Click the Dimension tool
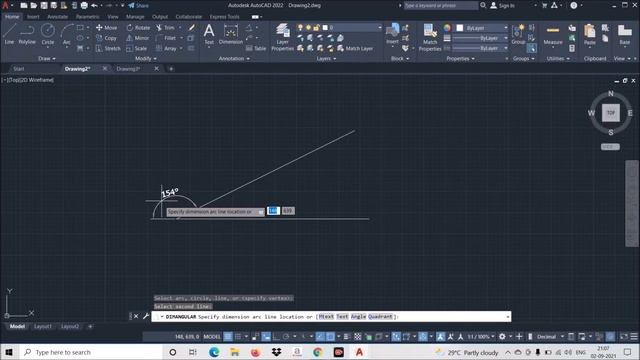The width and height of the screenshot is (640, 360). coord(231,33)
